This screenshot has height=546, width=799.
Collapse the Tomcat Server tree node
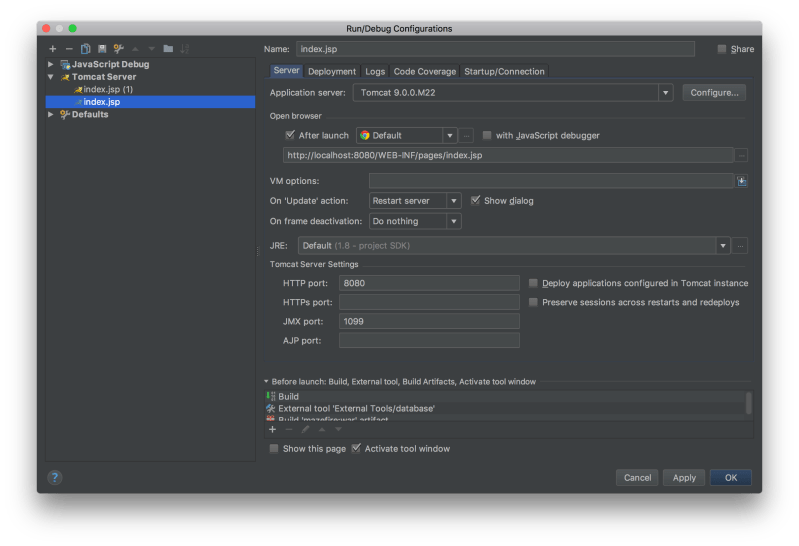click(50, 77)
